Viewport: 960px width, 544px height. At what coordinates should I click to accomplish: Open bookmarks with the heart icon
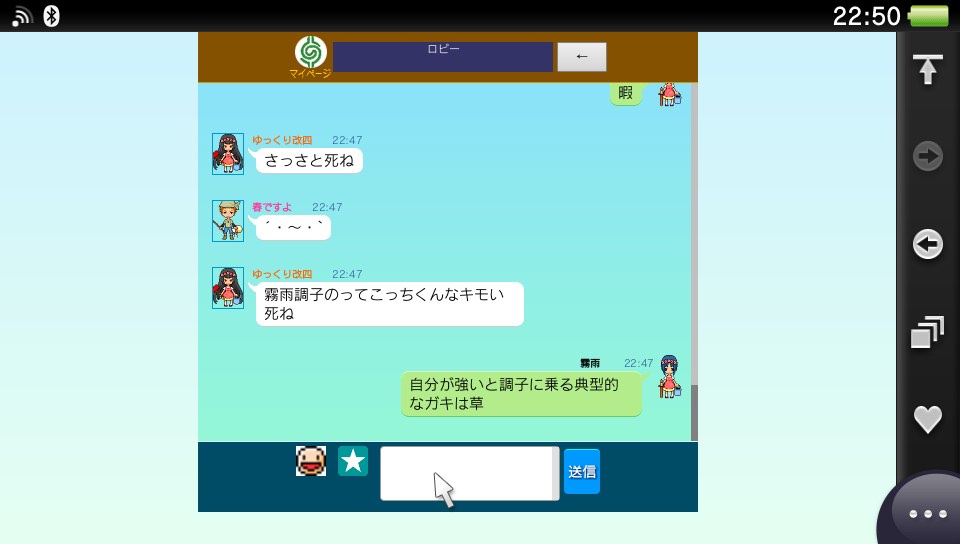pyautogui.click(x=927, y=419)
